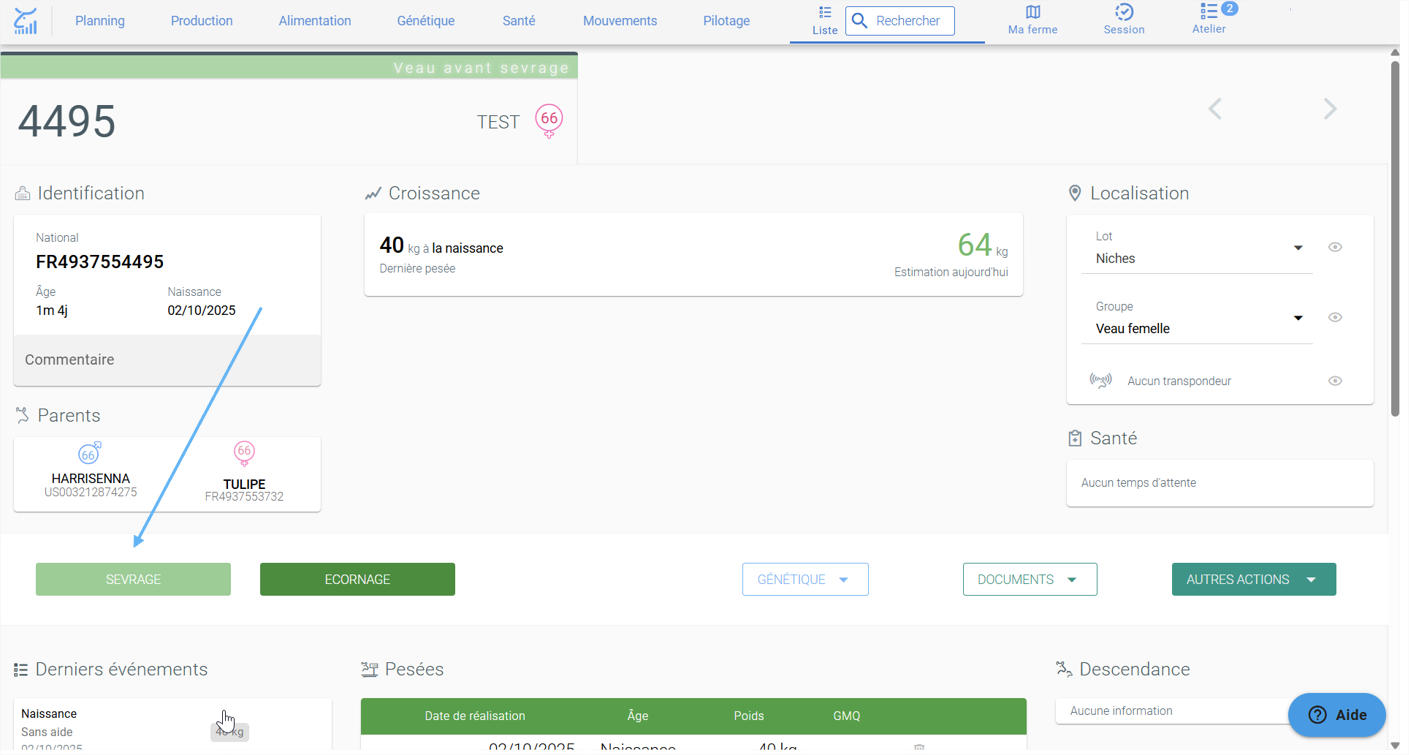
Task: Click the Pesées scale icon
Action: tap(370, 669)
